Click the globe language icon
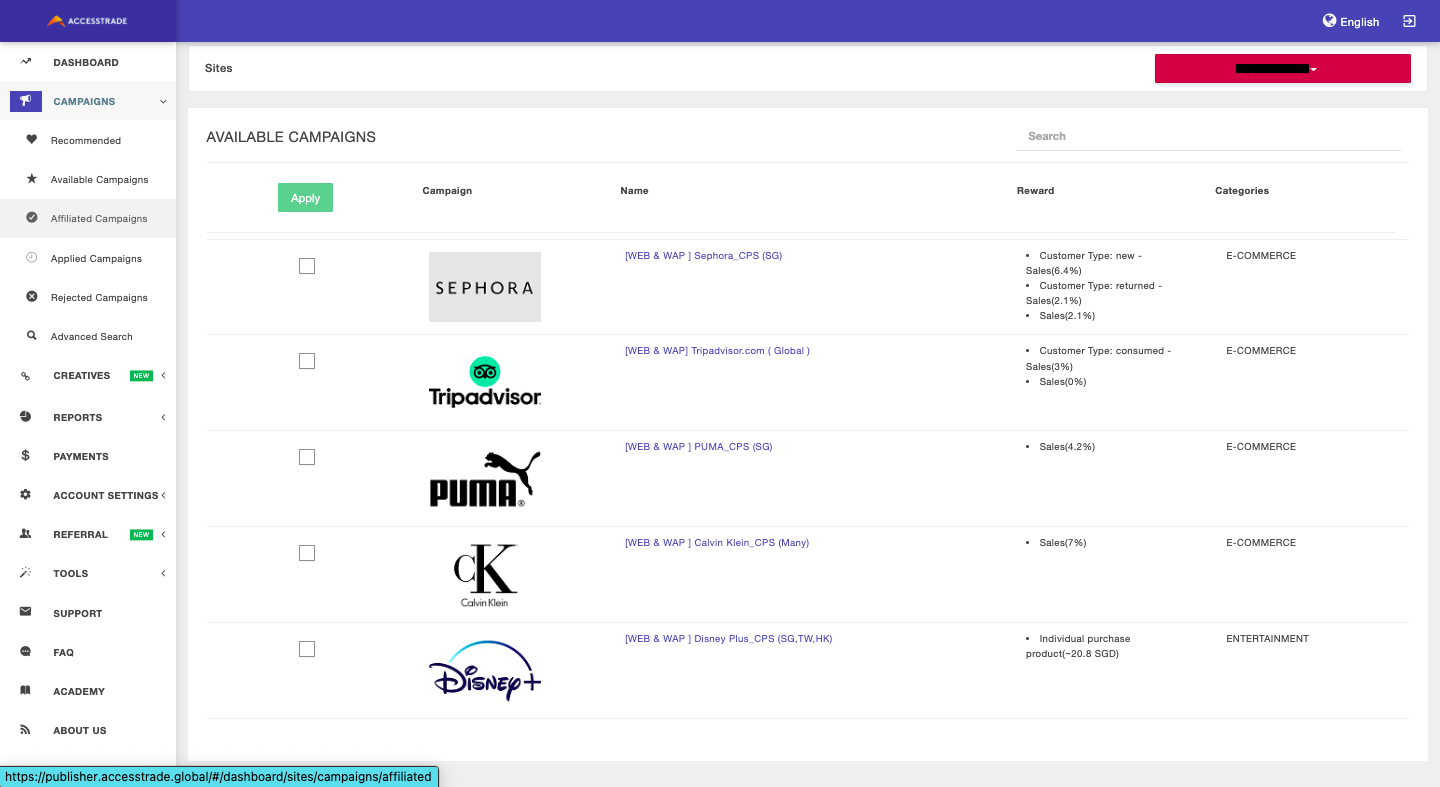 click(1329, 21)
